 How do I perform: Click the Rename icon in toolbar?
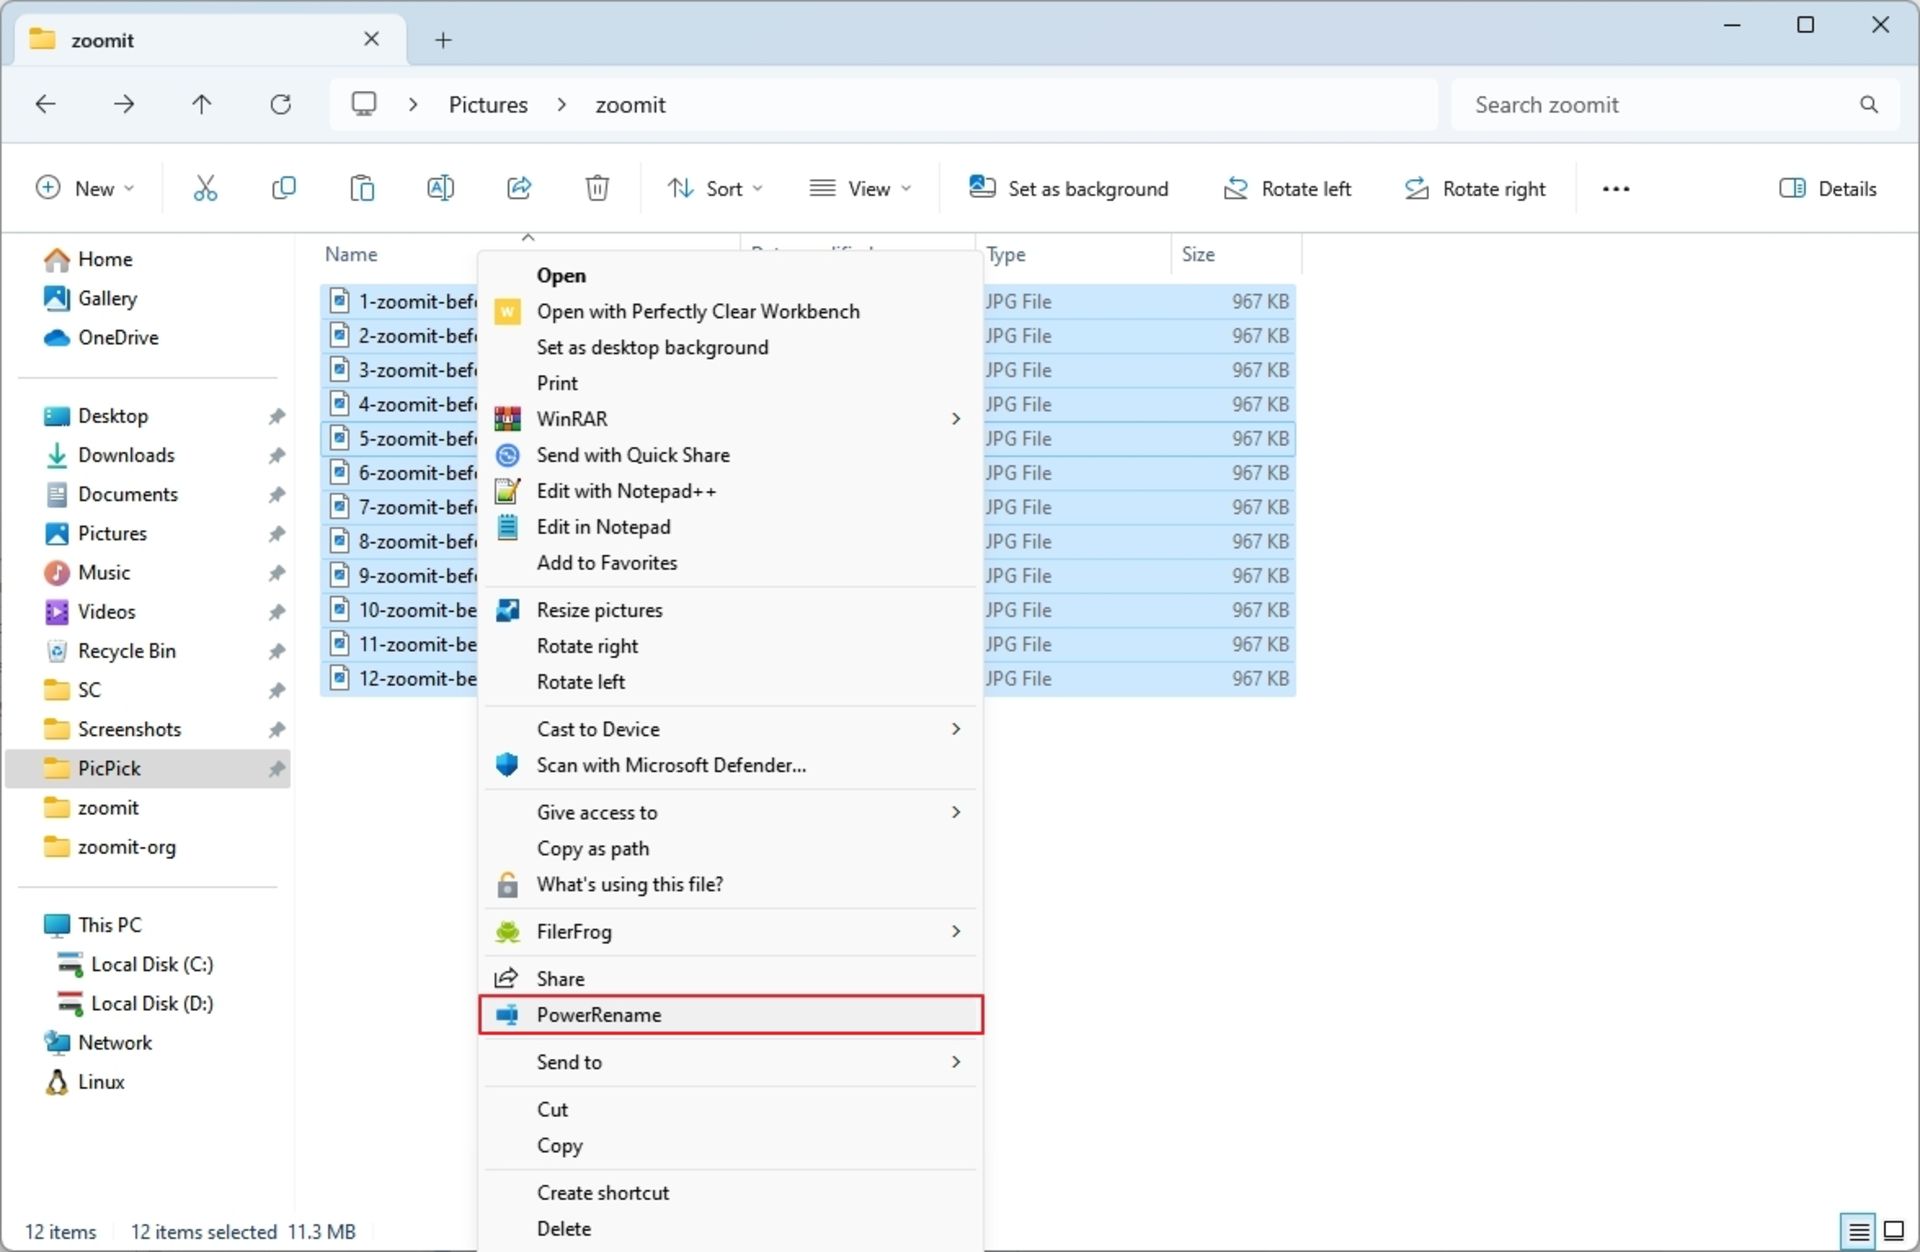(440, 188)
